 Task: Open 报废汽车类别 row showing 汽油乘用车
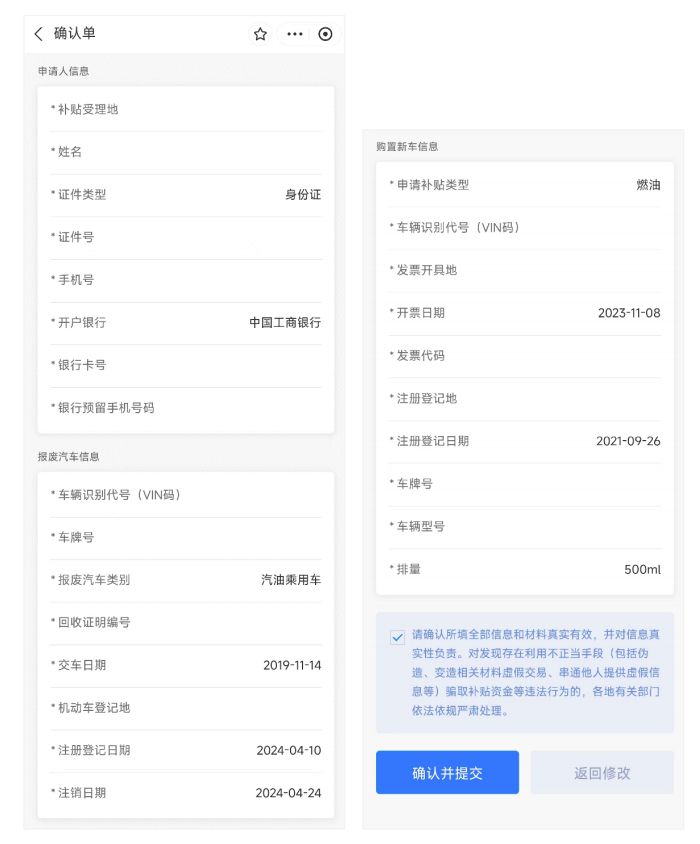[185, 580]
